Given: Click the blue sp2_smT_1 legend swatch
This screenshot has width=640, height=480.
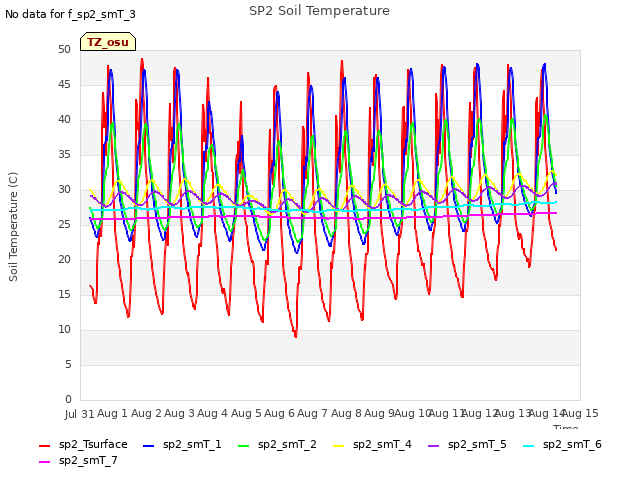Looking at the screenshot, I should (149, 446).
